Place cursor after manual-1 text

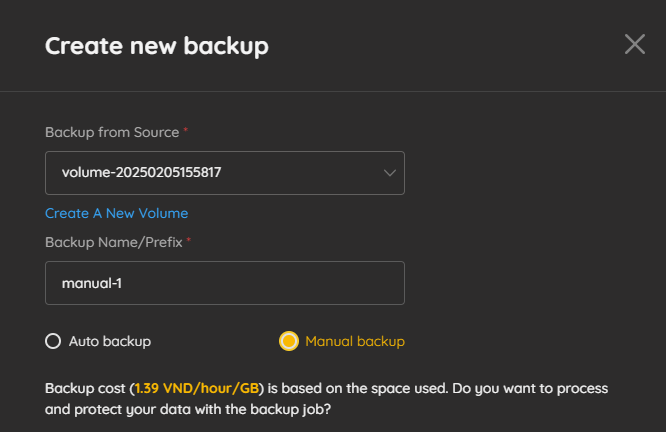coord(122,283)
